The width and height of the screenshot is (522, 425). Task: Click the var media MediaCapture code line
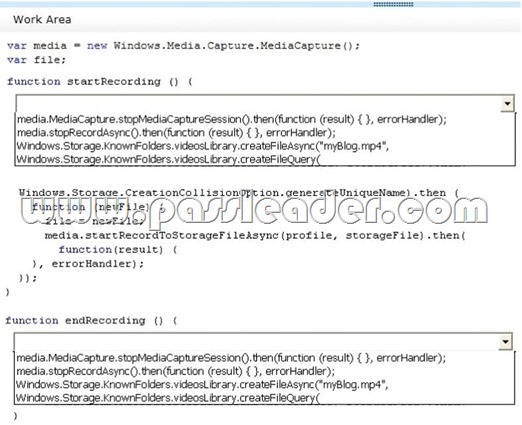(183, 46)
